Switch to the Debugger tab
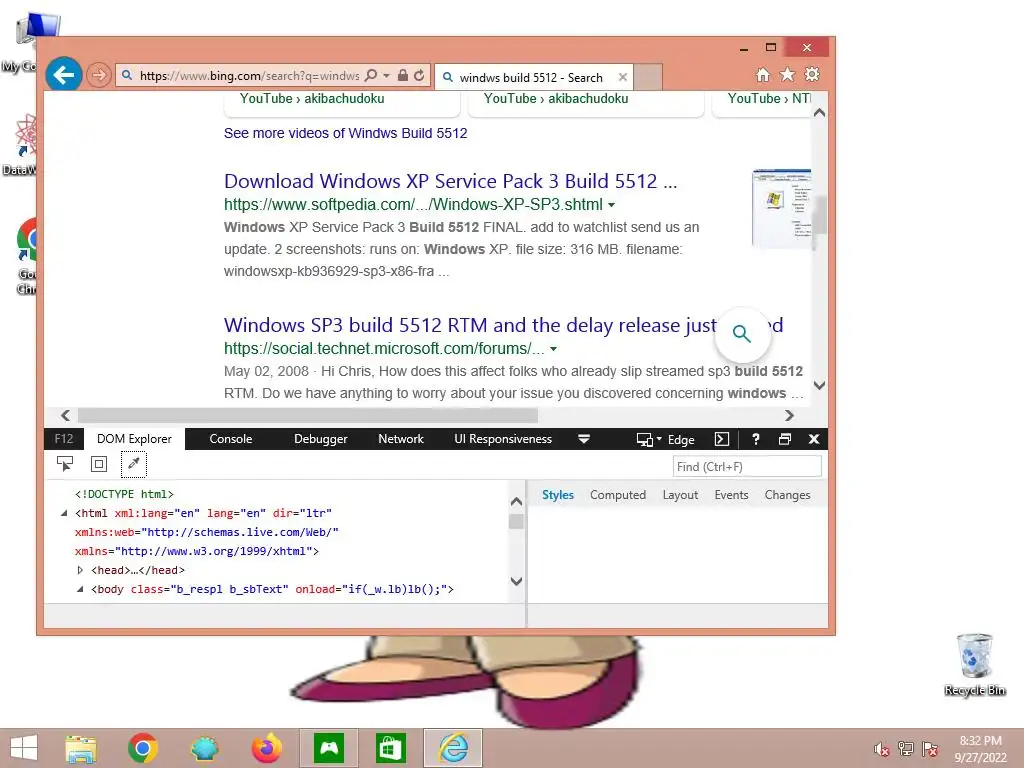1024x768 pixels. (x=321, y=439)
